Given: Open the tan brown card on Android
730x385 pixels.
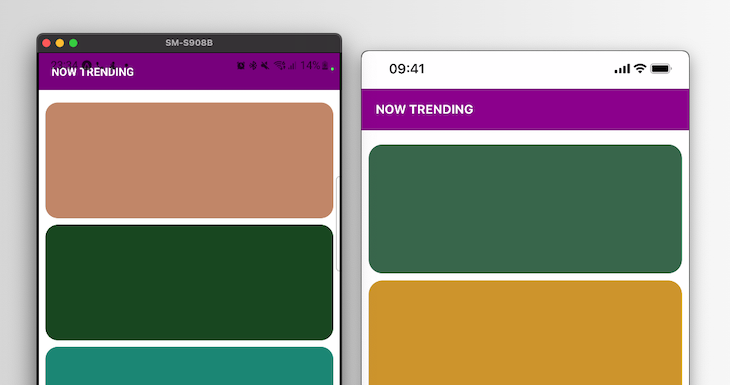Looking at the screenshot, I should click(x=189, y=160).
